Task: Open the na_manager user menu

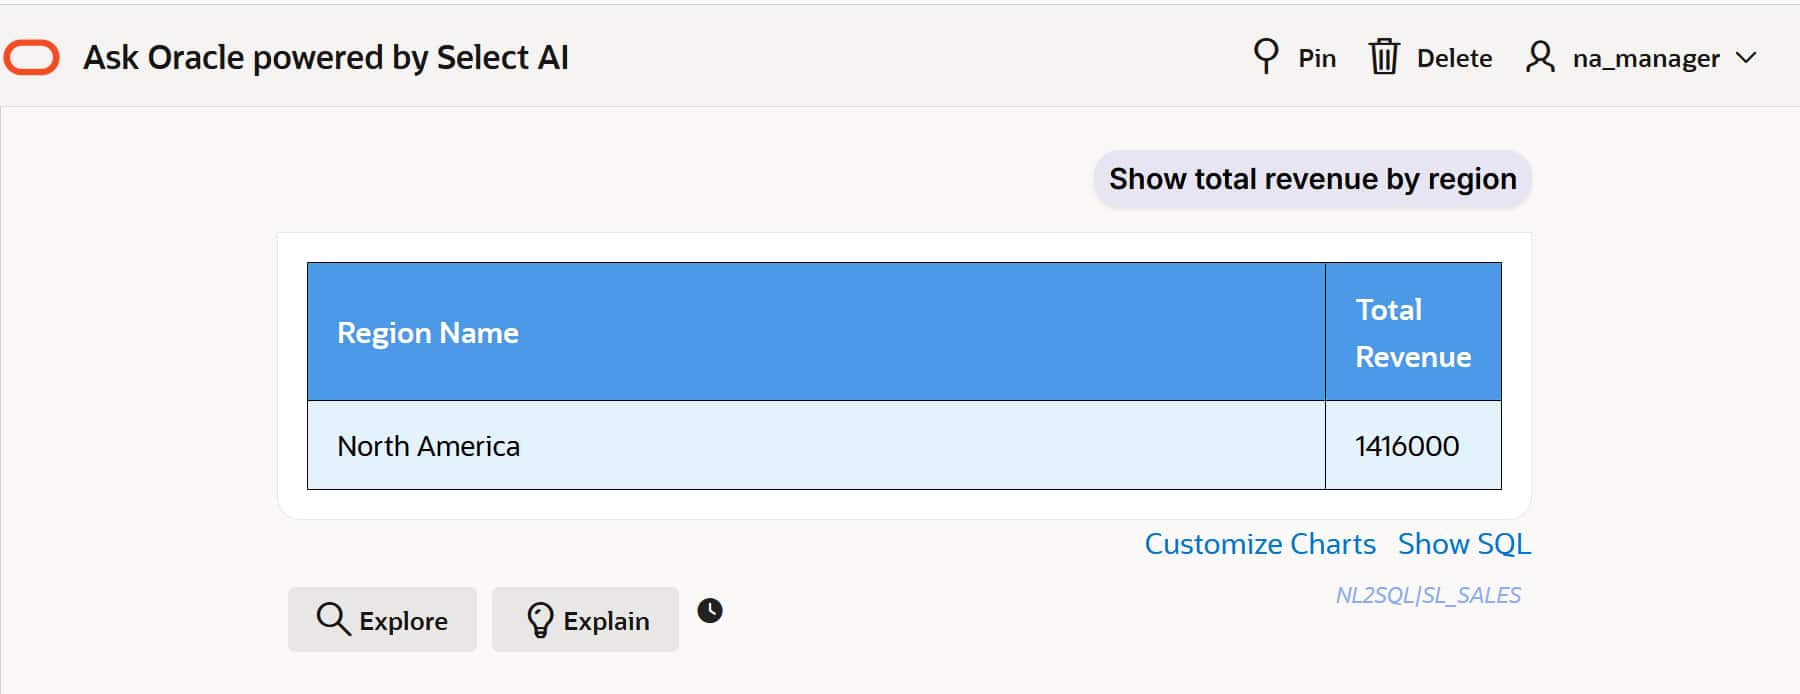Action: tap(1646, 59)
